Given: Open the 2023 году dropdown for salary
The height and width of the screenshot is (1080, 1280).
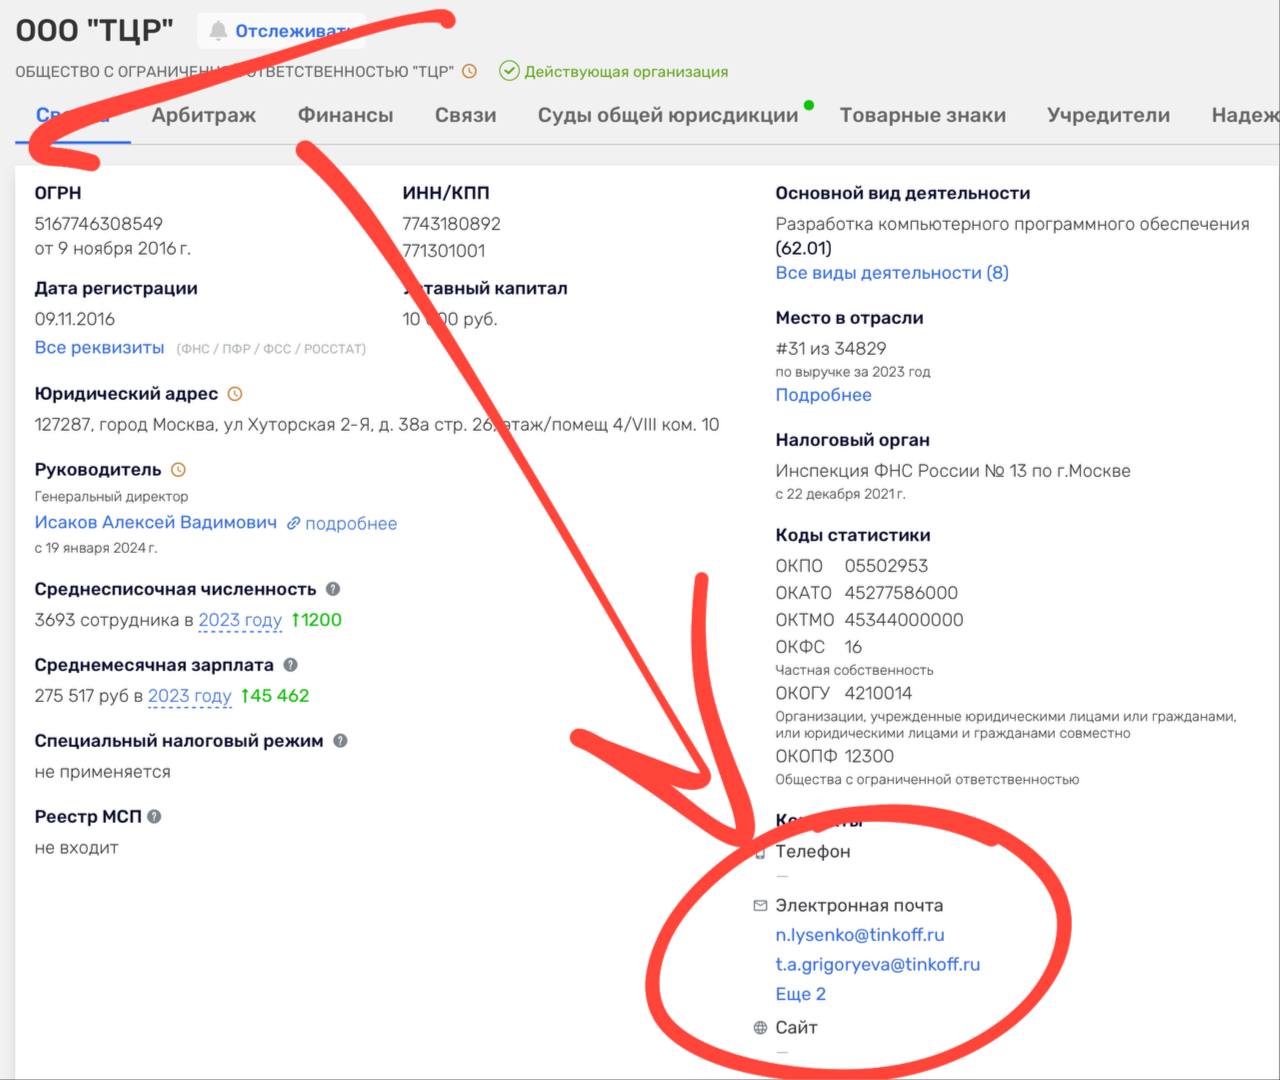Looking at the screenshot, I should tap(189, 696).
